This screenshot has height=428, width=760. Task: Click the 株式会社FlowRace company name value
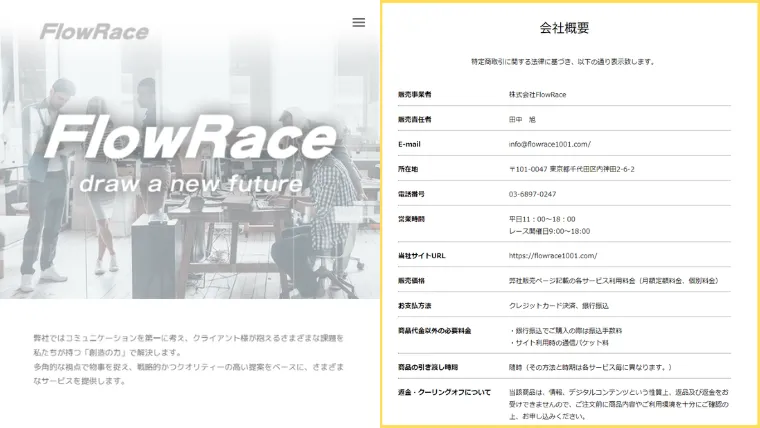[x=537, y=95]
